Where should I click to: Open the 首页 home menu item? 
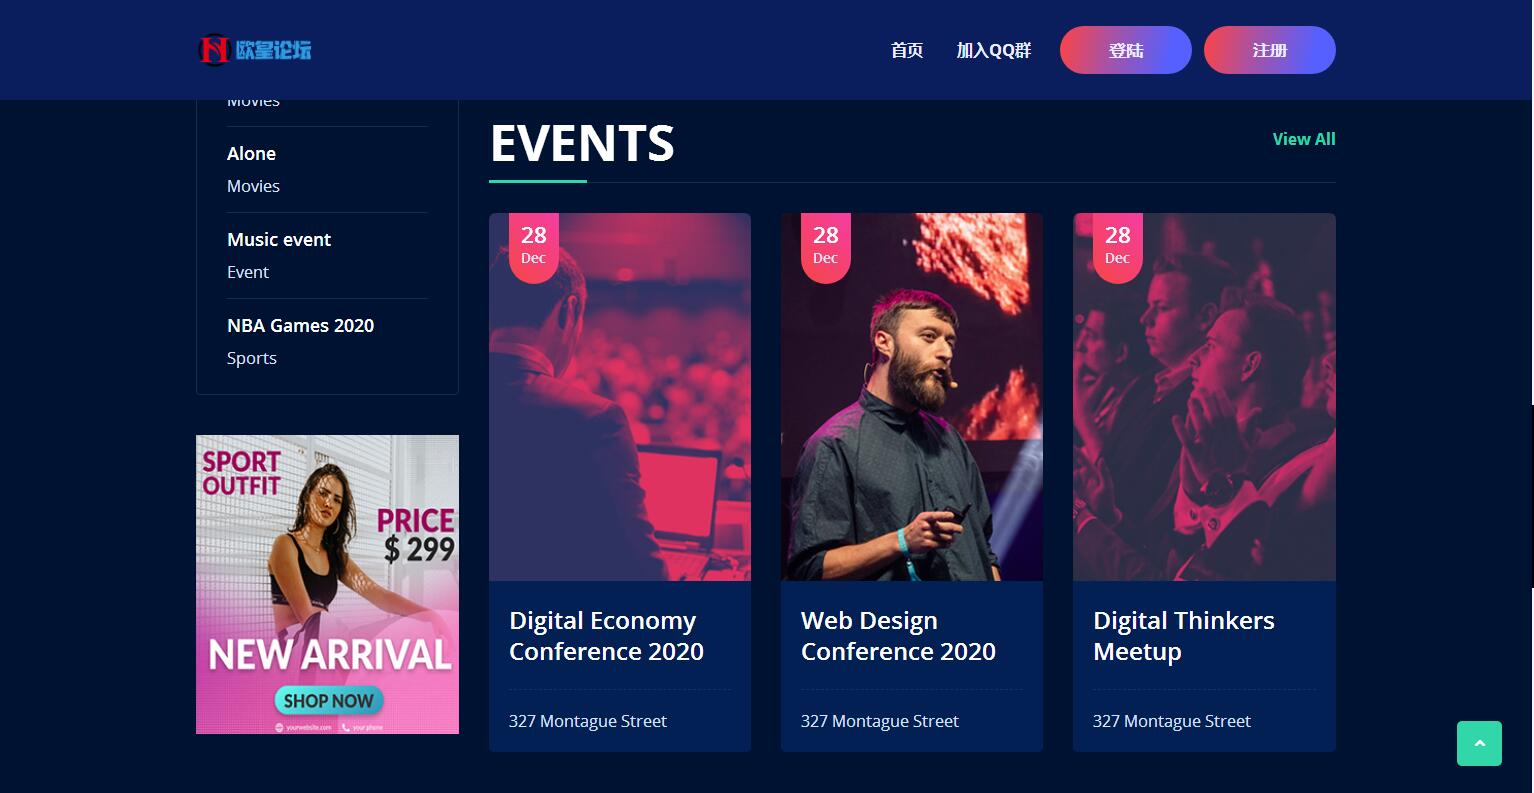point(907,50)
